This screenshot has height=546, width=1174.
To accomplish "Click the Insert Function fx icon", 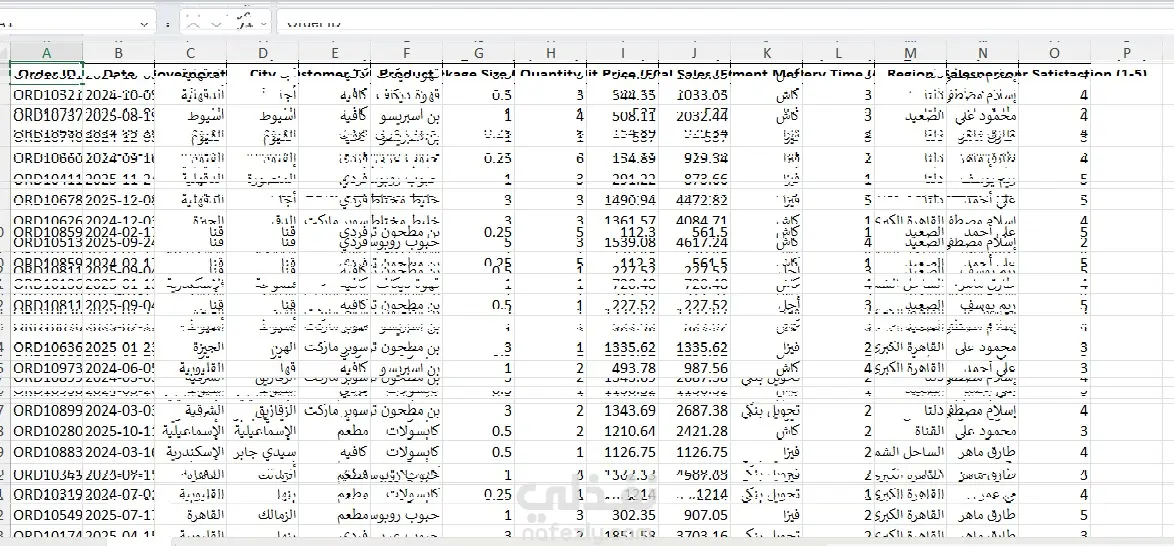I will [x=247, y=19].
